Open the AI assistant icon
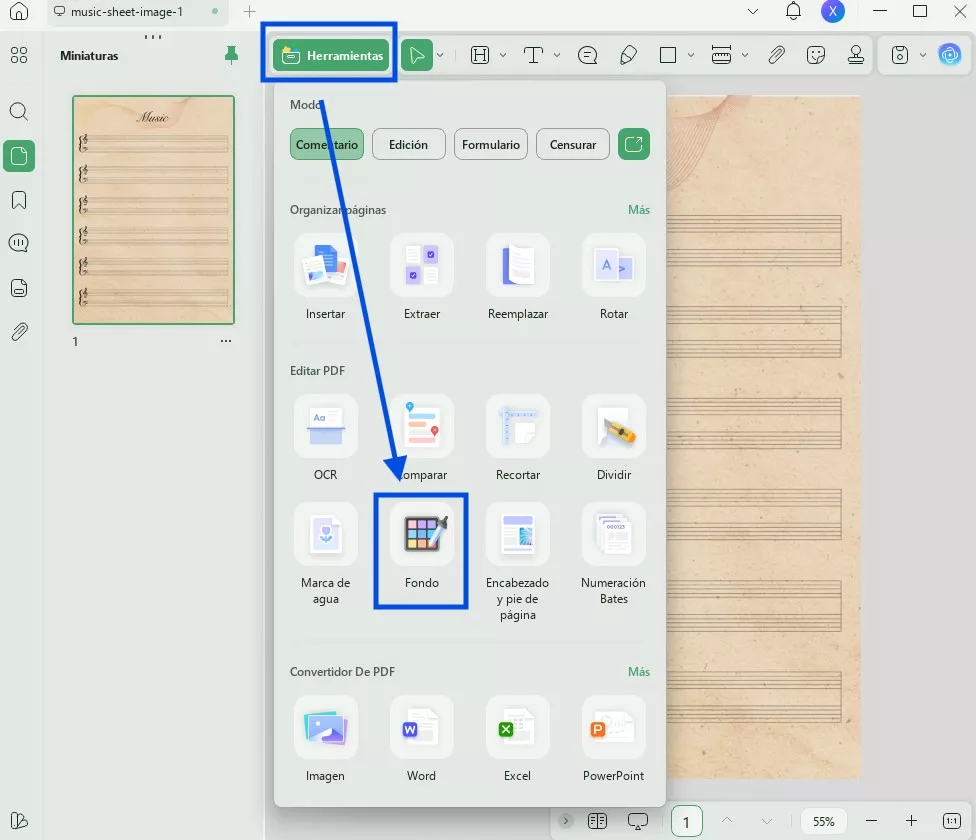The height and width of the screenshot is (840, 976). [x=950, y=55]
